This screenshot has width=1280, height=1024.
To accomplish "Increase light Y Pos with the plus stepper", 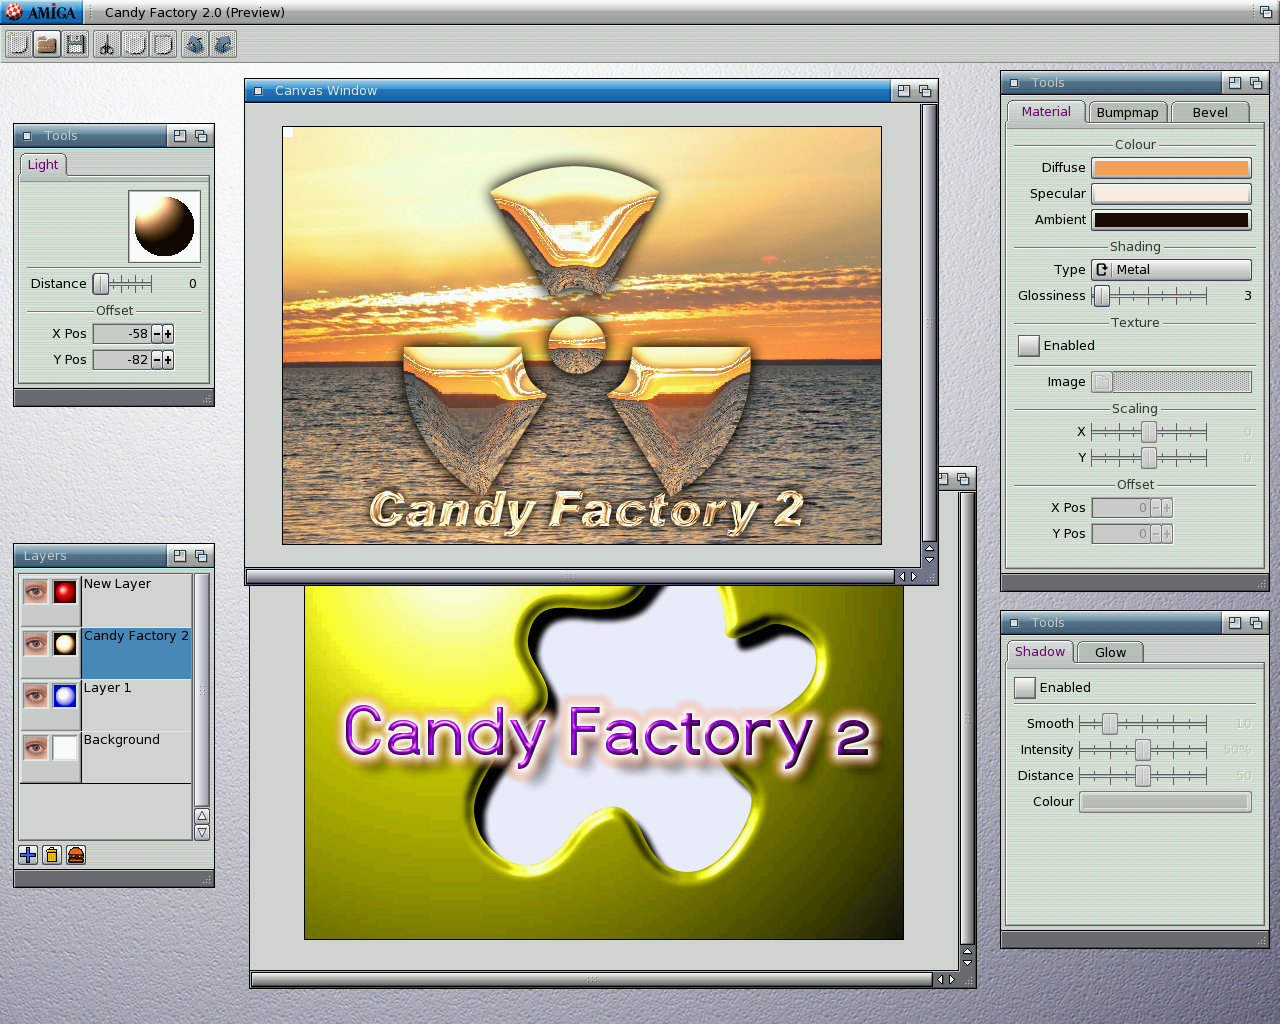I will tap(168, 360).
